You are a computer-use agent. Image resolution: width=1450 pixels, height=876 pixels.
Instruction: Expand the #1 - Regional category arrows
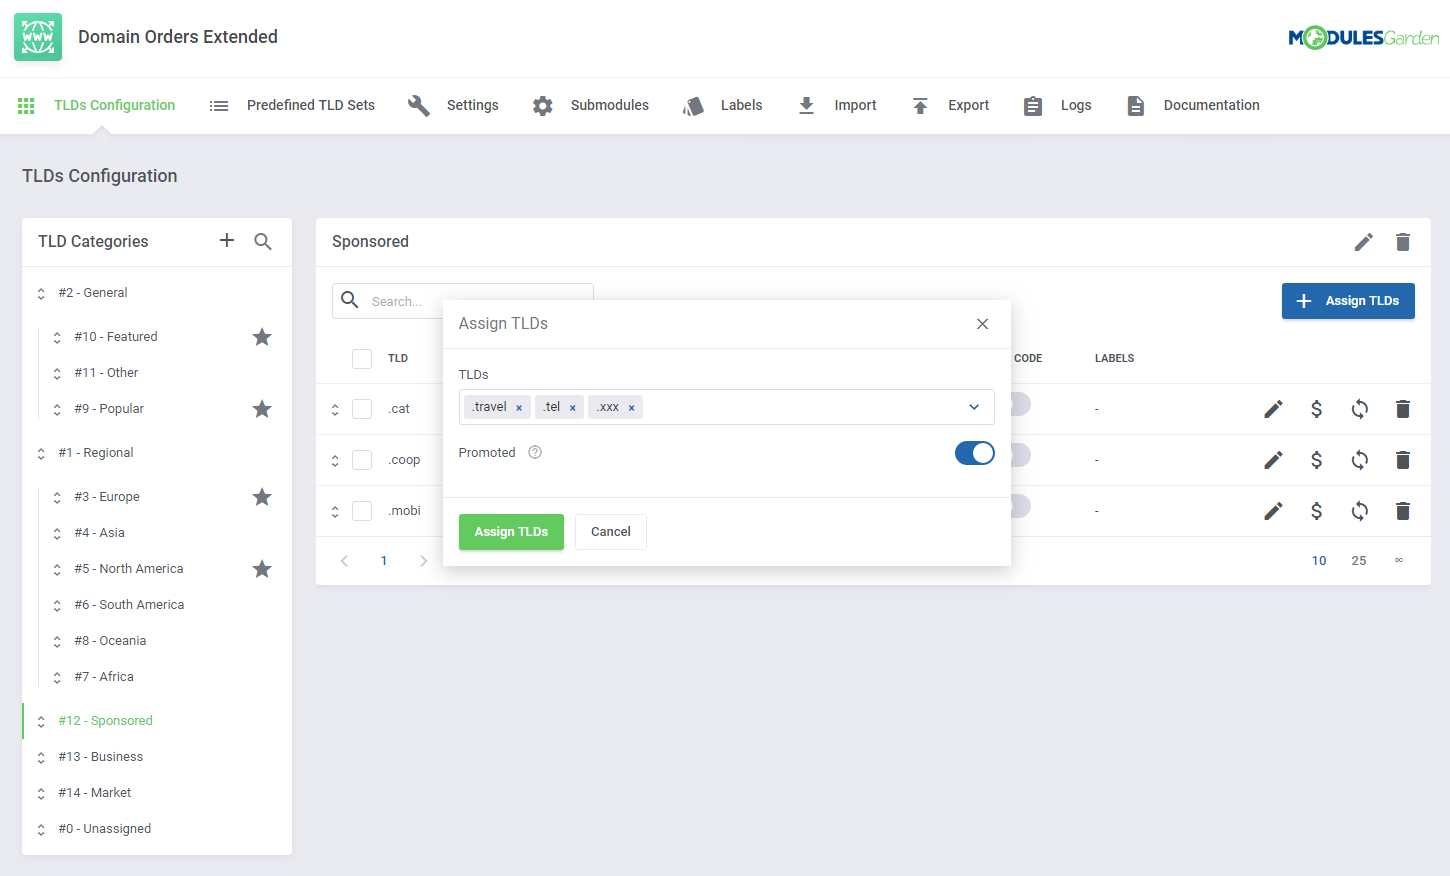(x=41, y=453)
